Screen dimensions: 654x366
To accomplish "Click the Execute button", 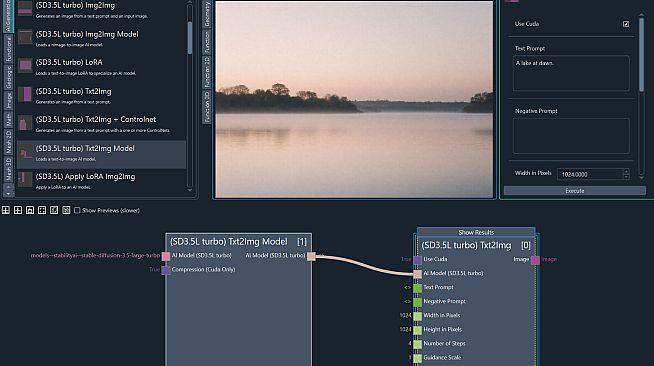I will point(574,191).
